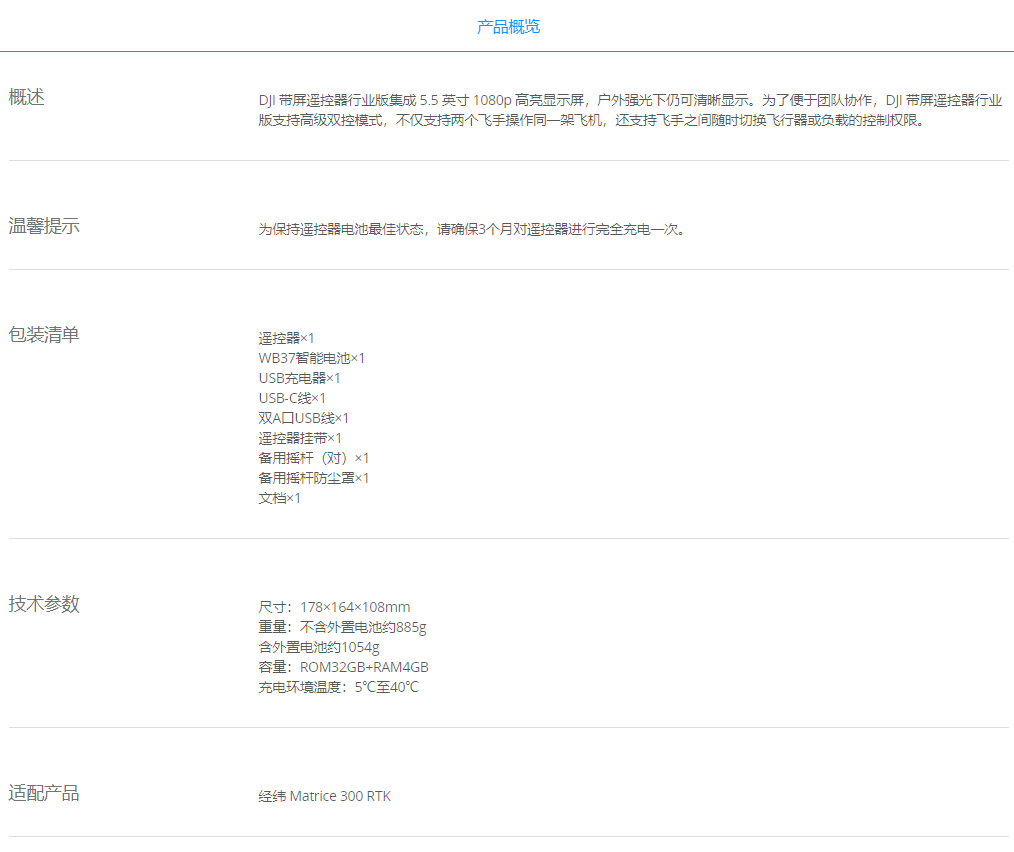Viewport: 1014px width, 852px height.
Task: Select the 容量 ROM32GB+RAM4GB line
Action: click(x=343, y=667)
